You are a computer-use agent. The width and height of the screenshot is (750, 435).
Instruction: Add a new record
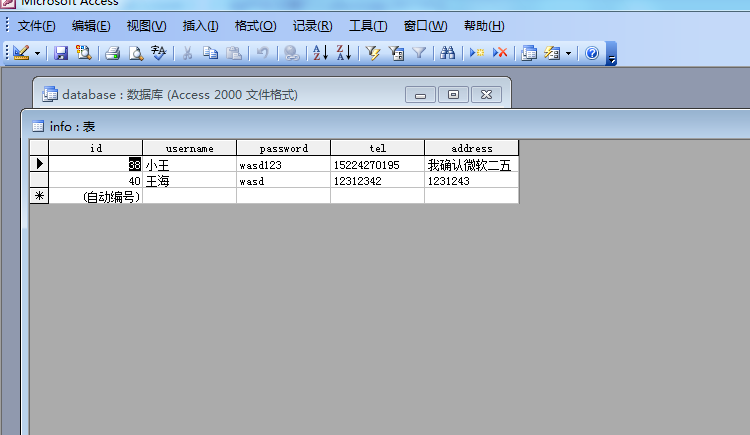(476, 53)
